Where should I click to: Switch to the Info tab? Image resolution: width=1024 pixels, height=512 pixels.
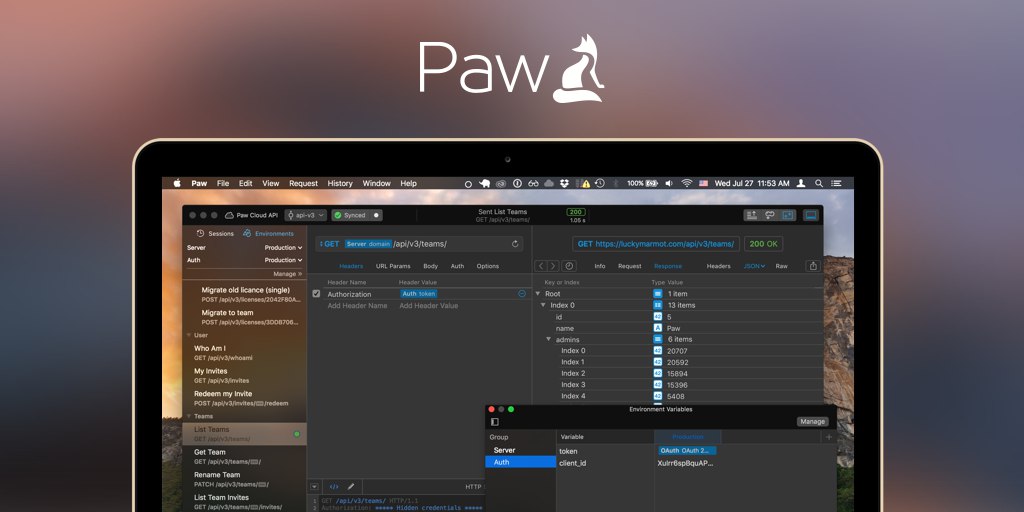(600, 266)
